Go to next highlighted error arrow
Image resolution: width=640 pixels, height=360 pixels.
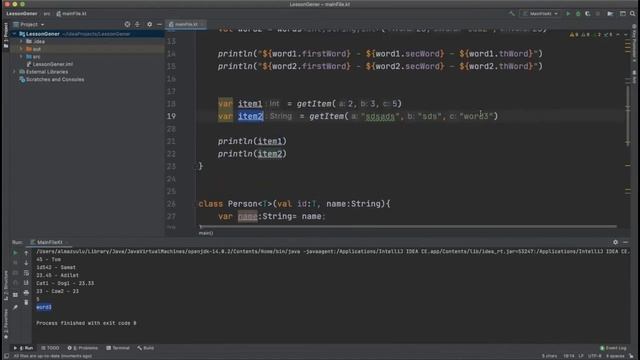point(625,35)
